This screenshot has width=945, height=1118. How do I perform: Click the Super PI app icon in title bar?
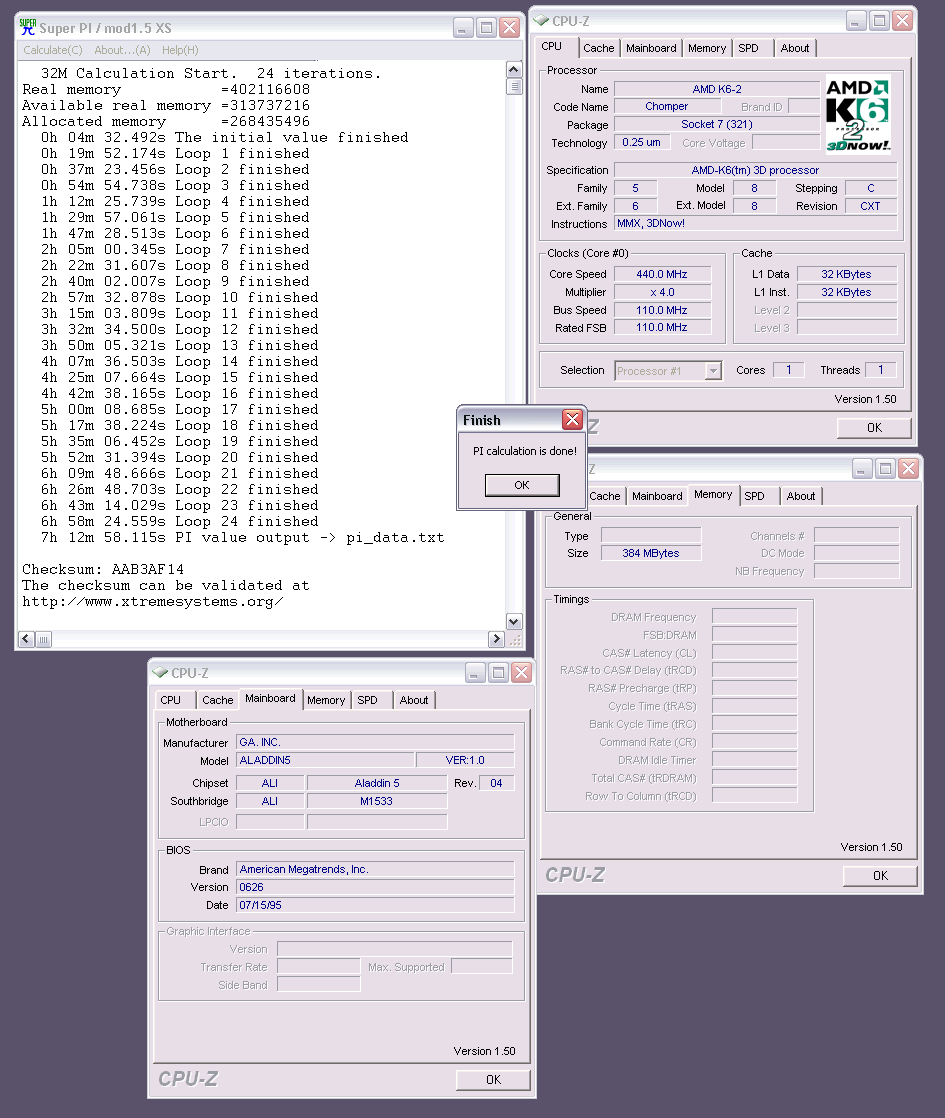(x=28, y=27)
